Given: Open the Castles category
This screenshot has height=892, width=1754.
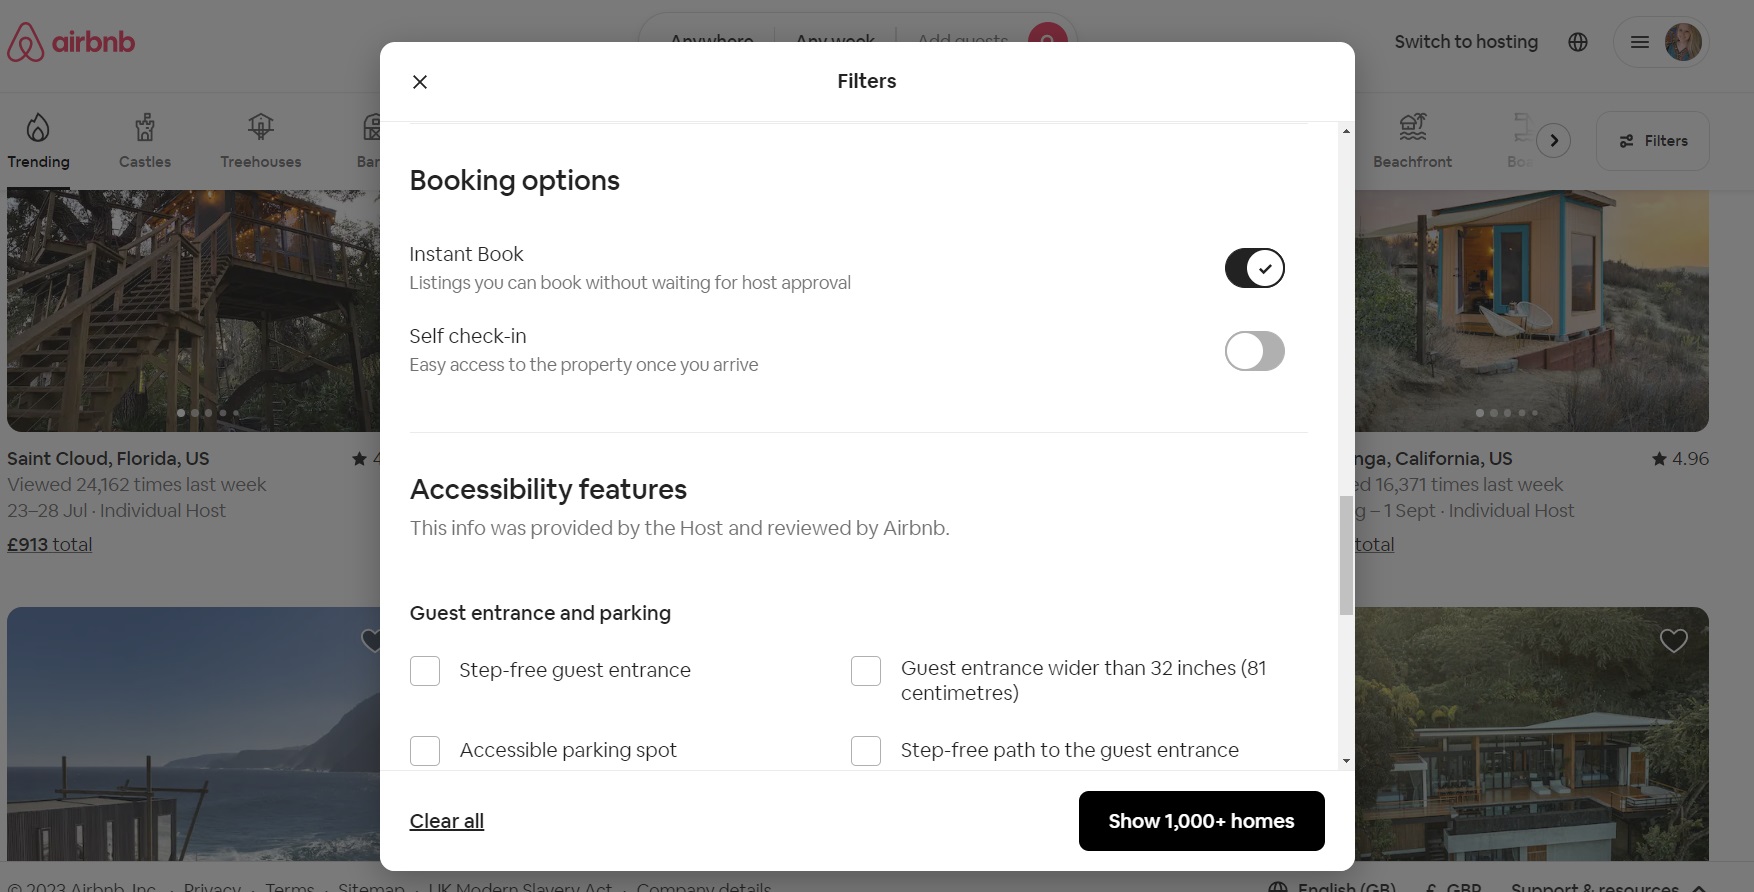Looking at the screenshot, I should click(x=144, y=140).
